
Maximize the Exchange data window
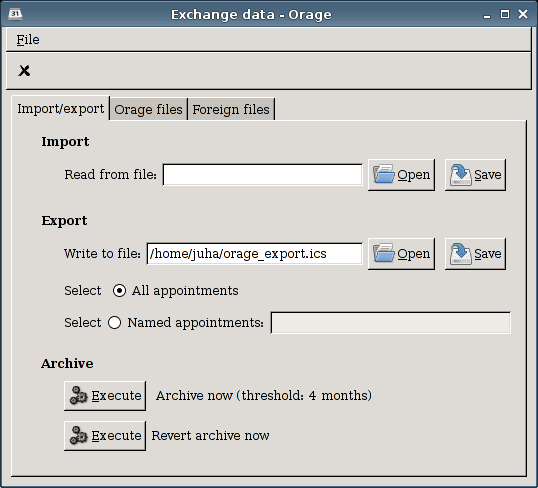pos(505,14)
